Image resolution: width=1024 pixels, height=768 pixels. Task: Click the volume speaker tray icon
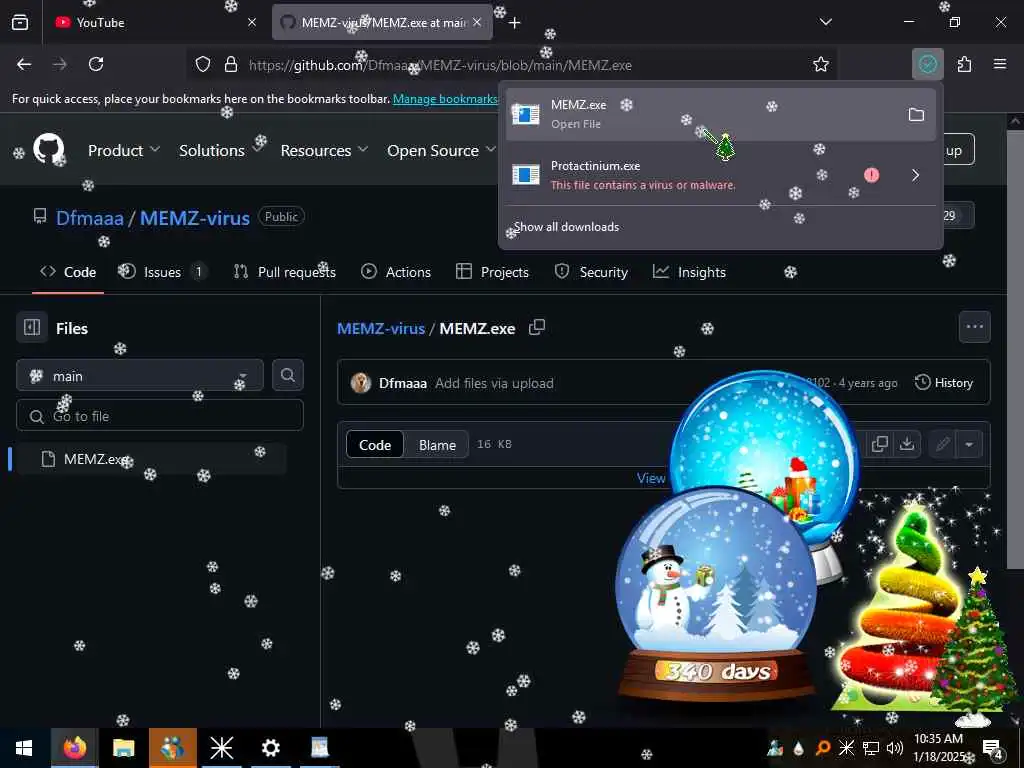895,748
